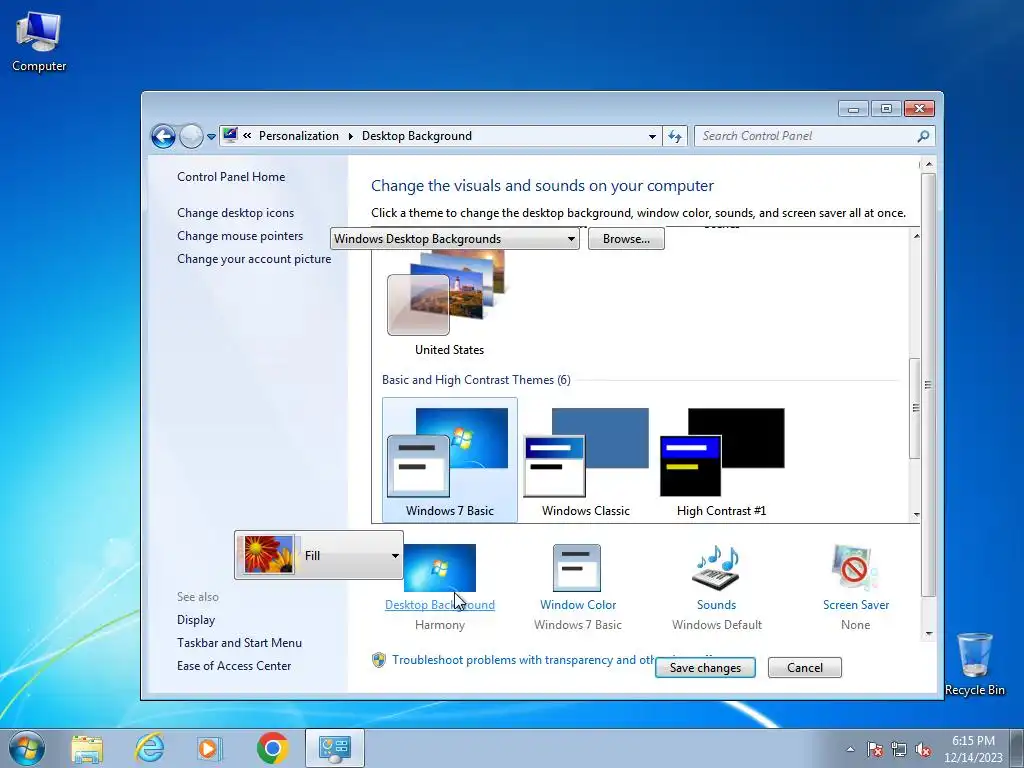Click the taskbar clock showing 6:15 PM
The image size is (1024, 768).
973,749
